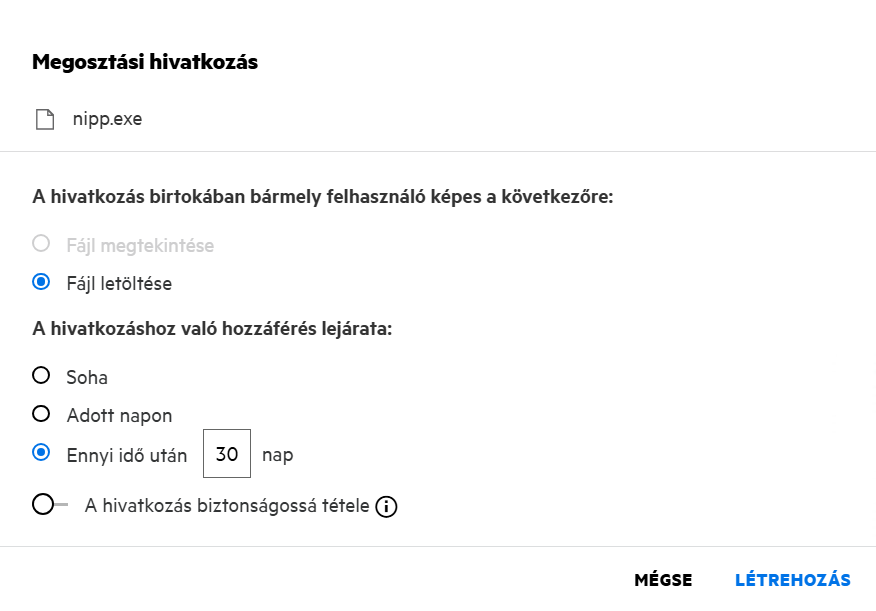Select the "Fájl letöltése" radio button

(x=41, y=282)
